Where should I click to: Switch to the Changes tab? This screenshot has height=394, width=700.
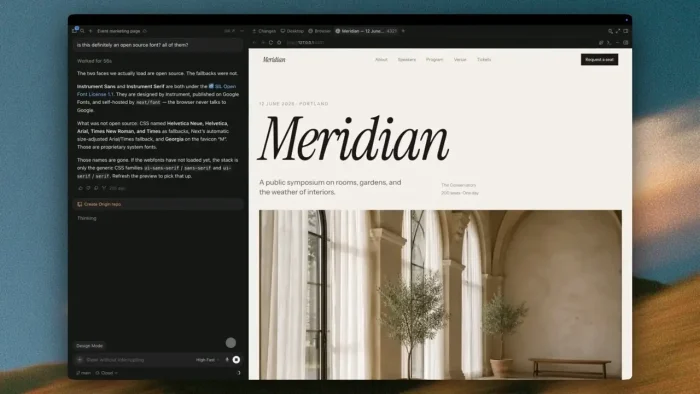tap(264, 31)
